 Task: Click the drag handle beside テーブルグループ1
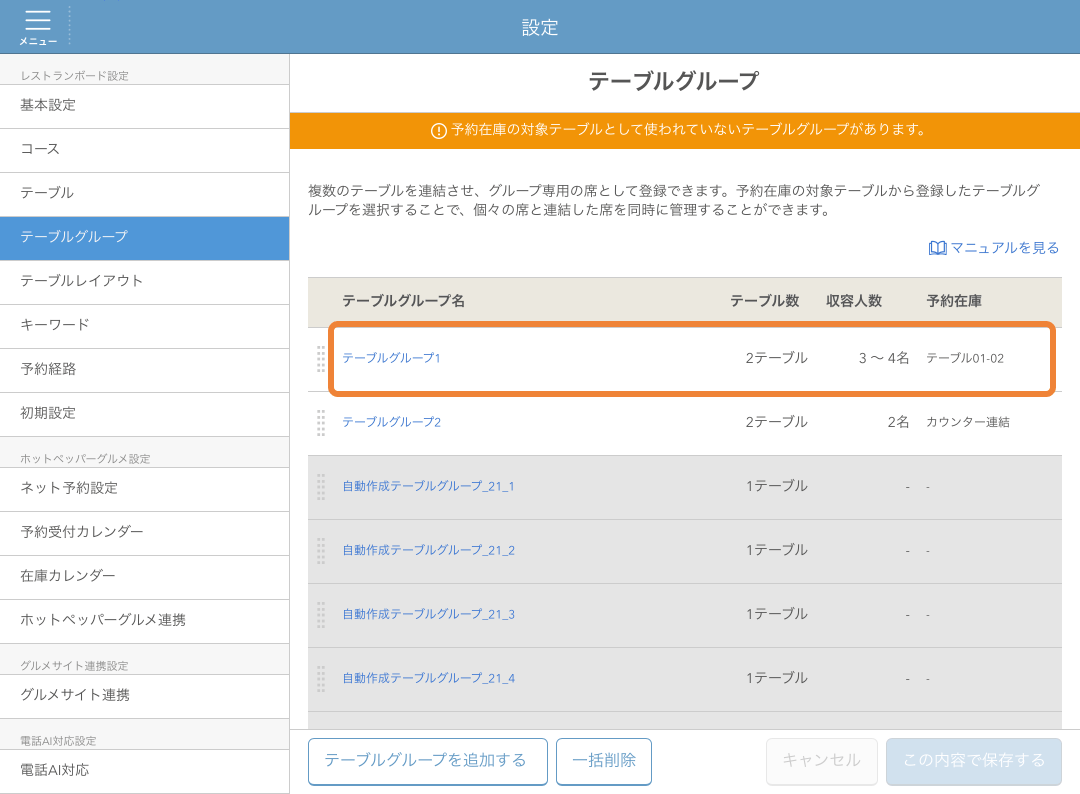click(321, 359)
